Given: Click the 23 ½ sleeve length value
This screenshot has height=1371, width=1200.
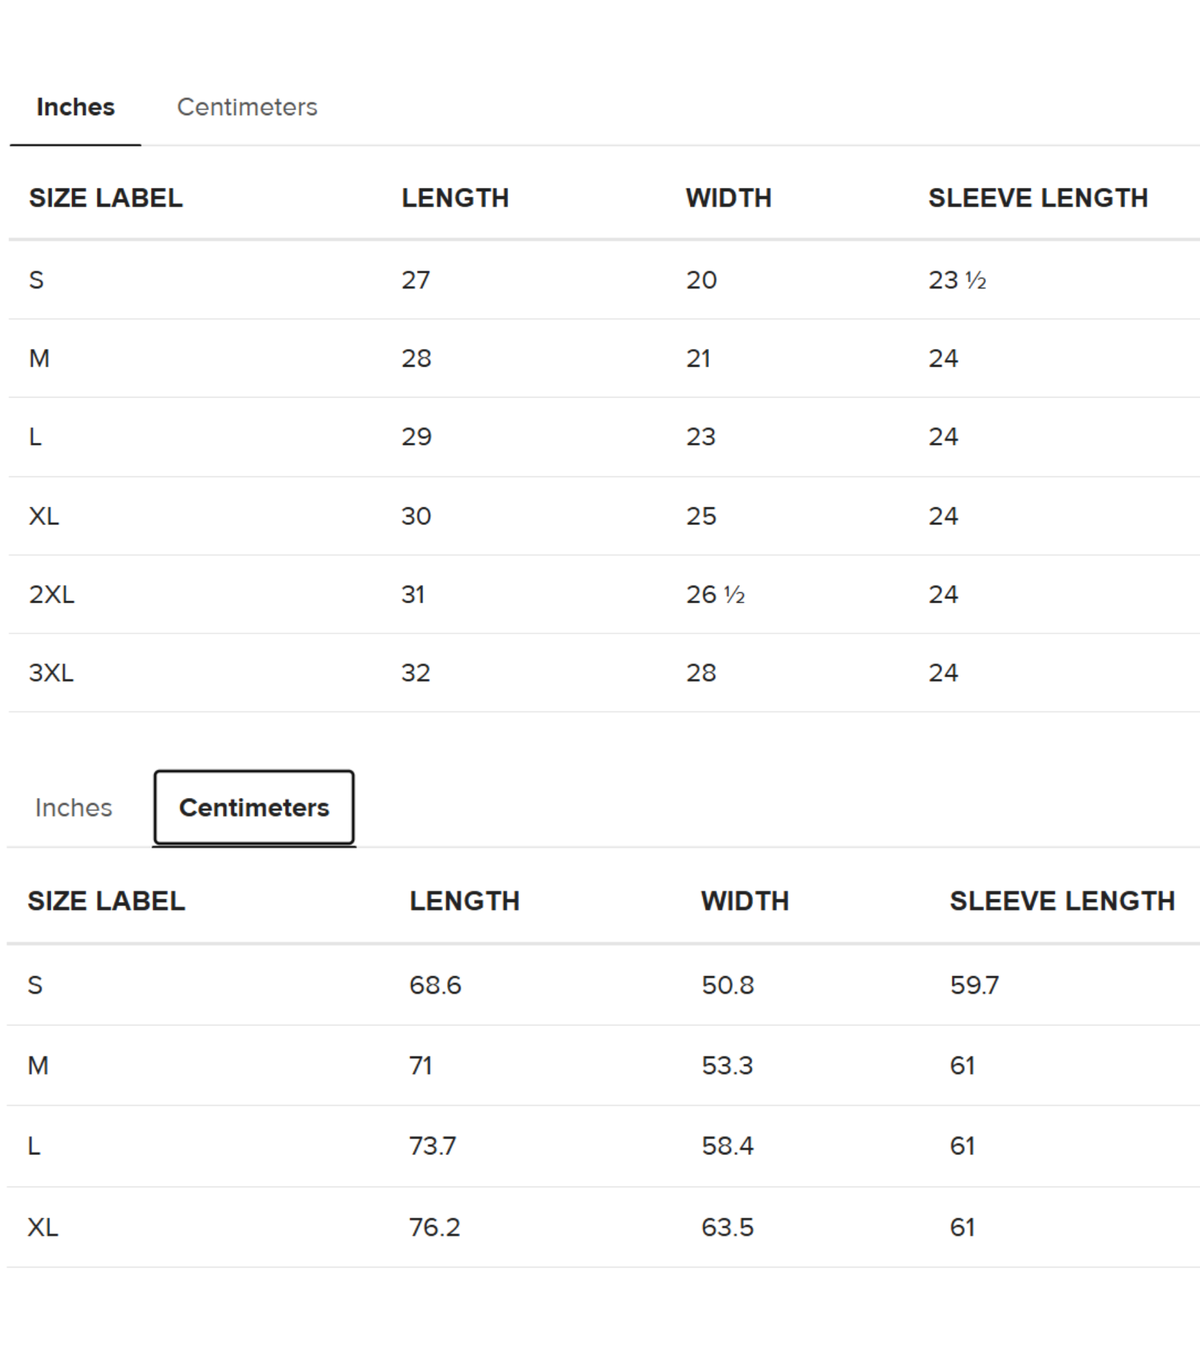Looking at the screenshot, I should pos(957,280).
